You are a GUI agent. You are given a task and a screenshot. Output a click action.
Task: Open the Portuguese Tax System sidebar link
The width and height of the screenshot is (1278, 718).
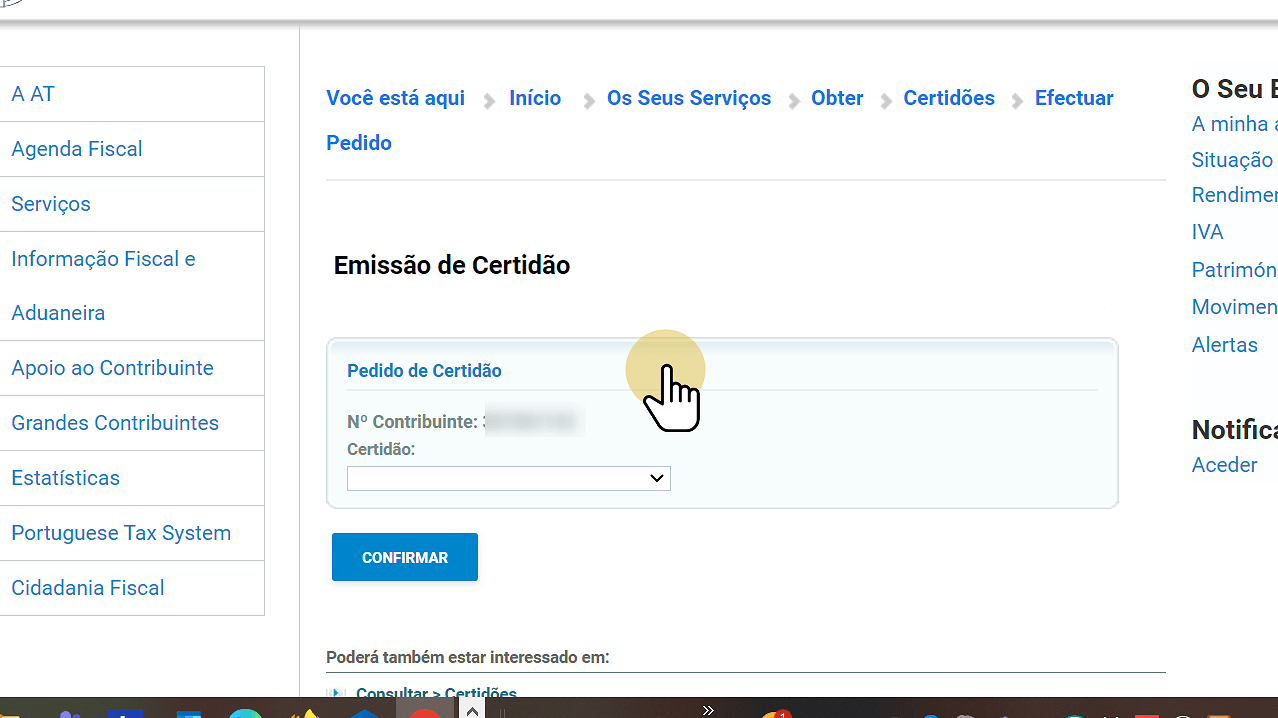[x=120, y=533]
